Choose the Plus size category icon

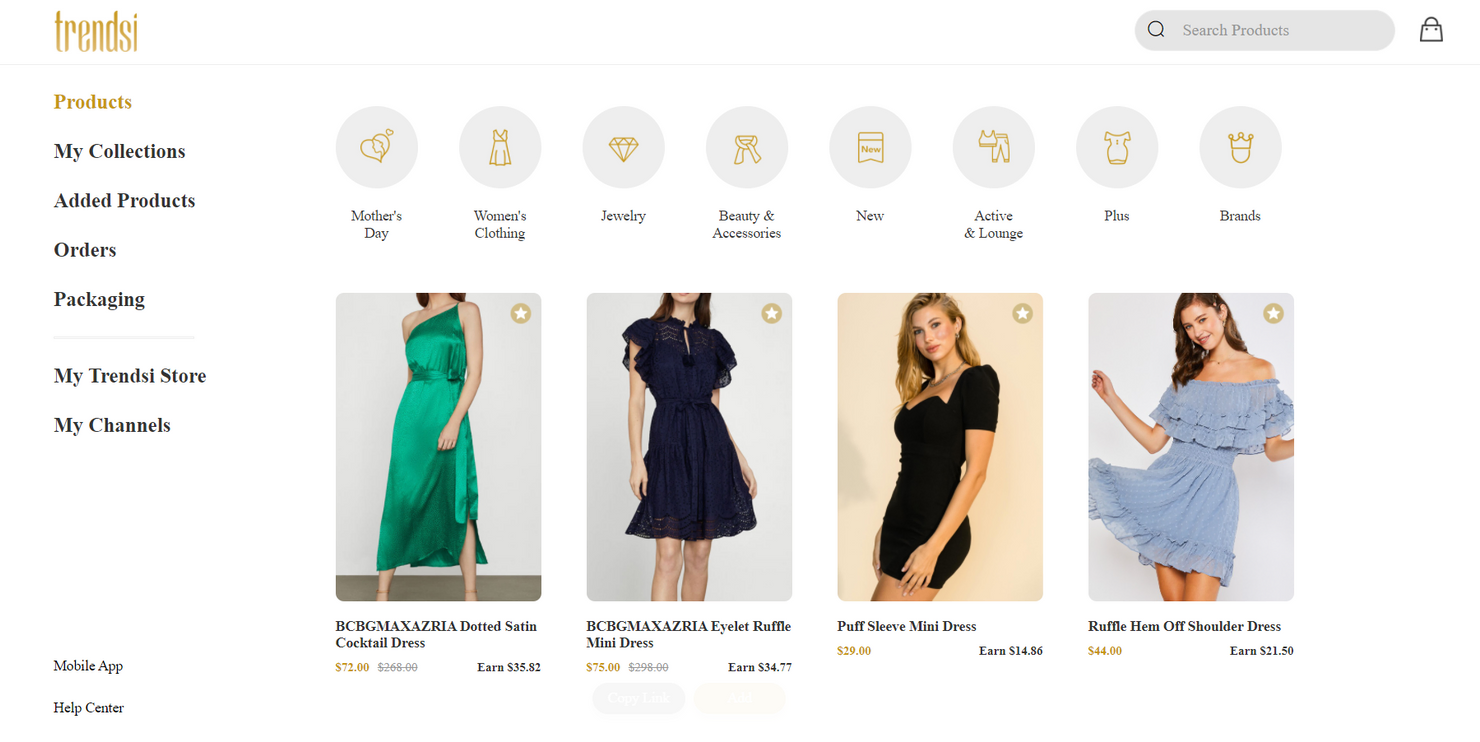pyautogui.click(x=1117, y=147)
